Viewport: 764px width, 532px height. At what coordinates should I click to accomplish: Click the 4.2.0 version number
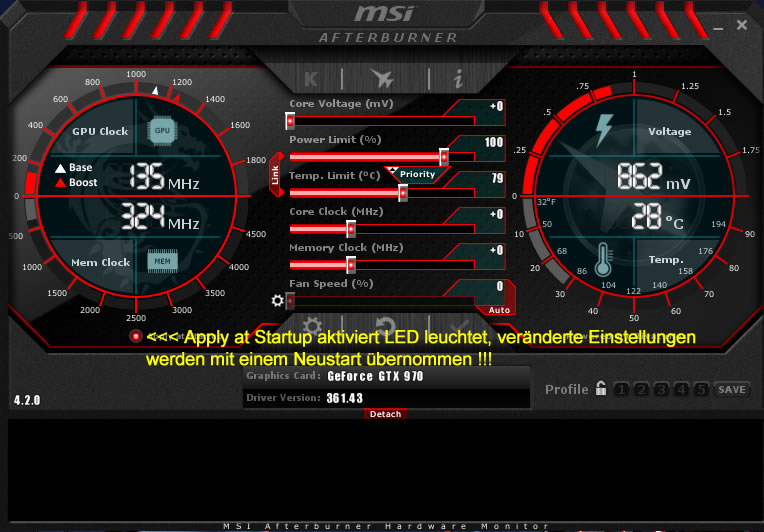tap(27, 400)
